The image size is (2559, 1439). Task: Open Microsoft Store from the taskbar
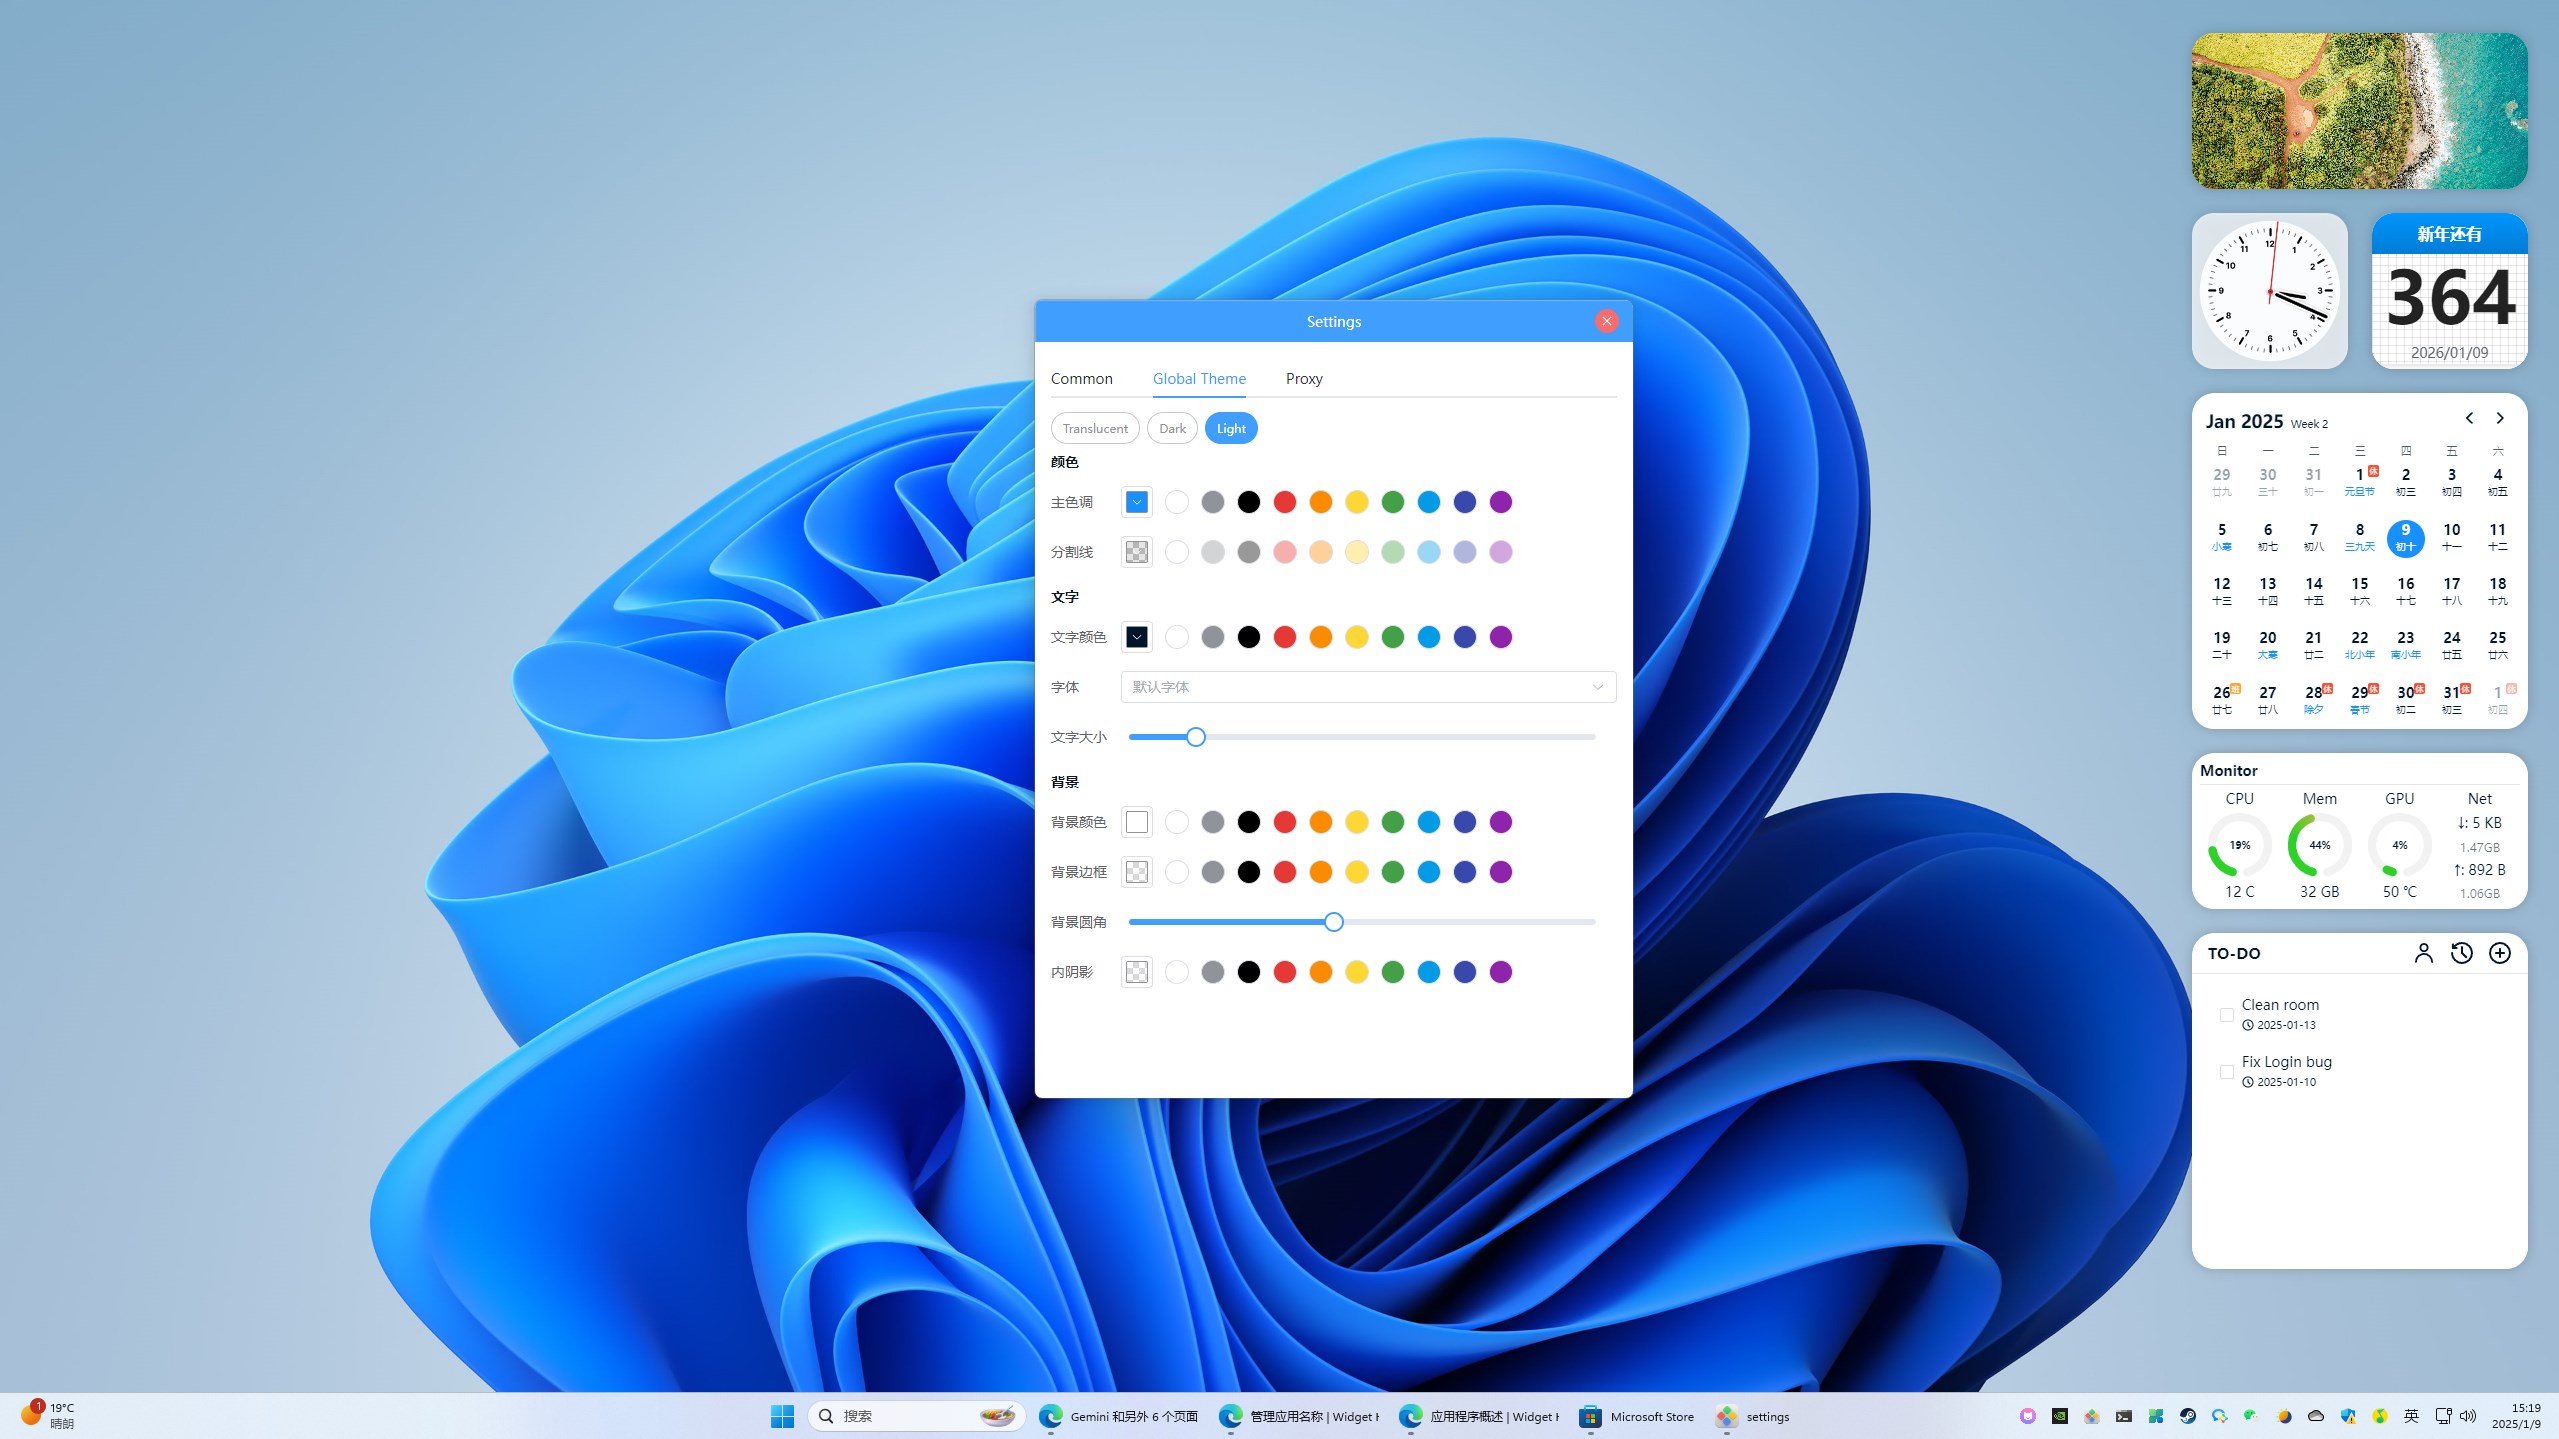pos(1636,1416)
